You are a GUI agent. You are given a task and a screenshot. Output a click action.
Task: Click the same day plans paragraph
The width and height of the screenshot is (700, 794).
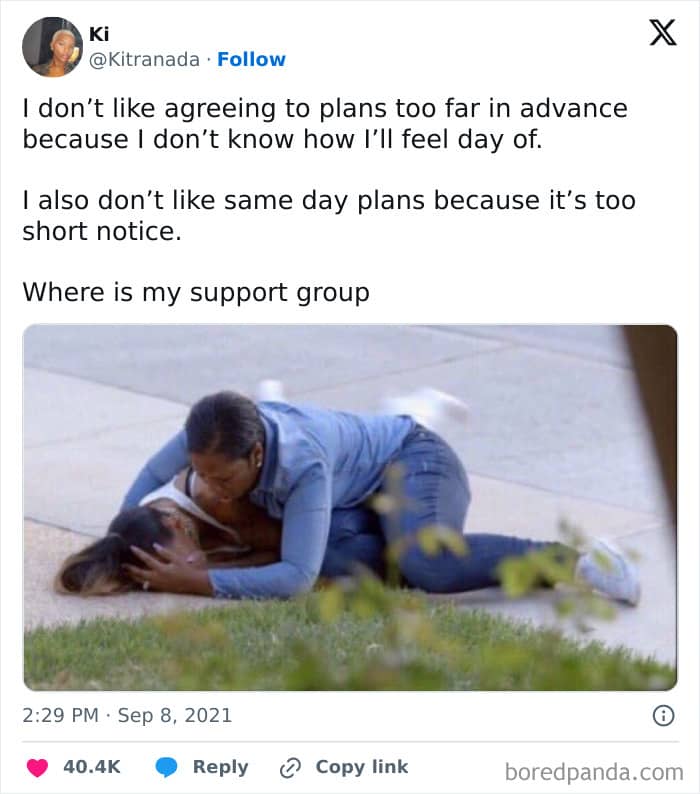[x=329, y=216]
